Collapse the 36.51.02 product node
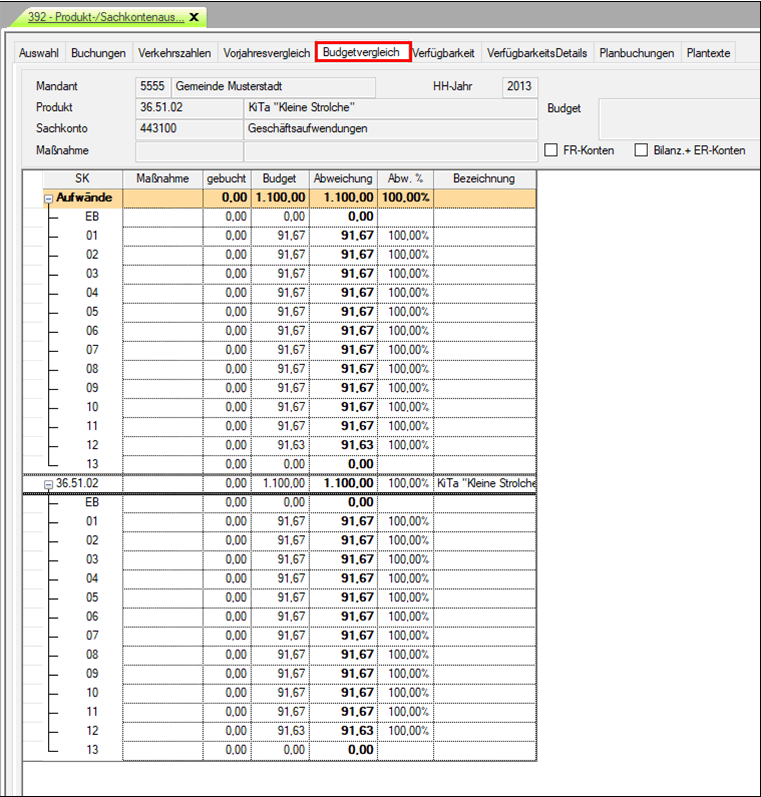The height and width of the screenshot is (797, 761). [48, 483]
